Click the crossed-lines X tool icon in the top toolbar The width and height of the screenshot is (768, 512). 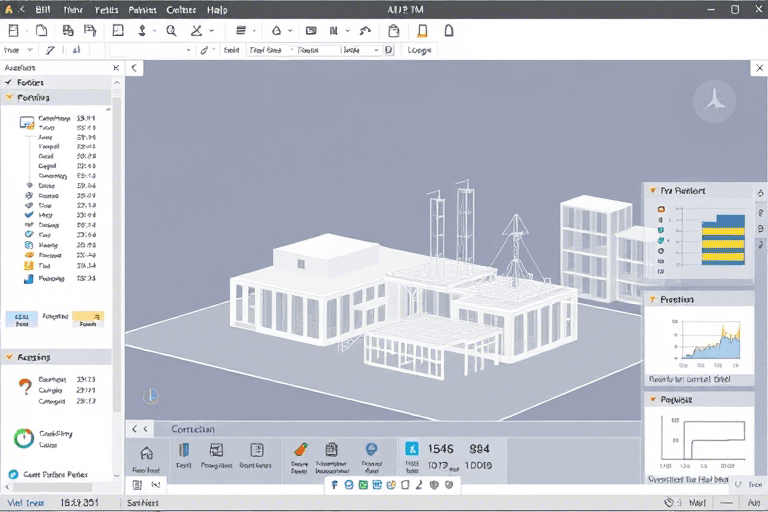pos(196,31)
